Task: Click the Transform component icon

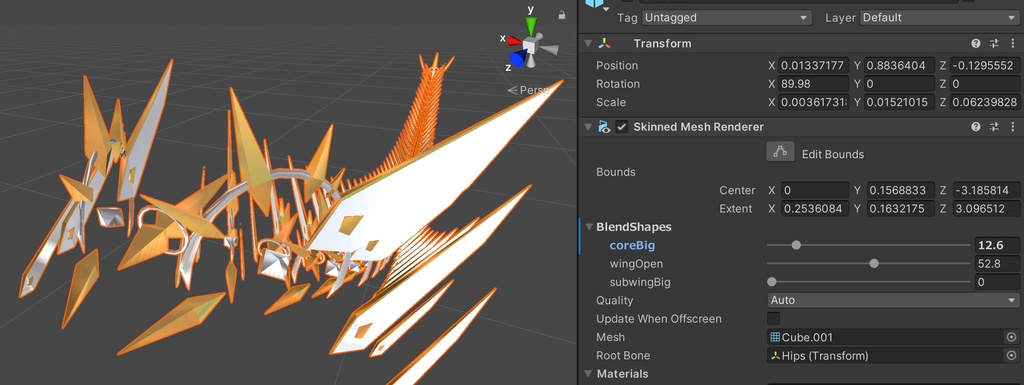Action: (605, 44)
